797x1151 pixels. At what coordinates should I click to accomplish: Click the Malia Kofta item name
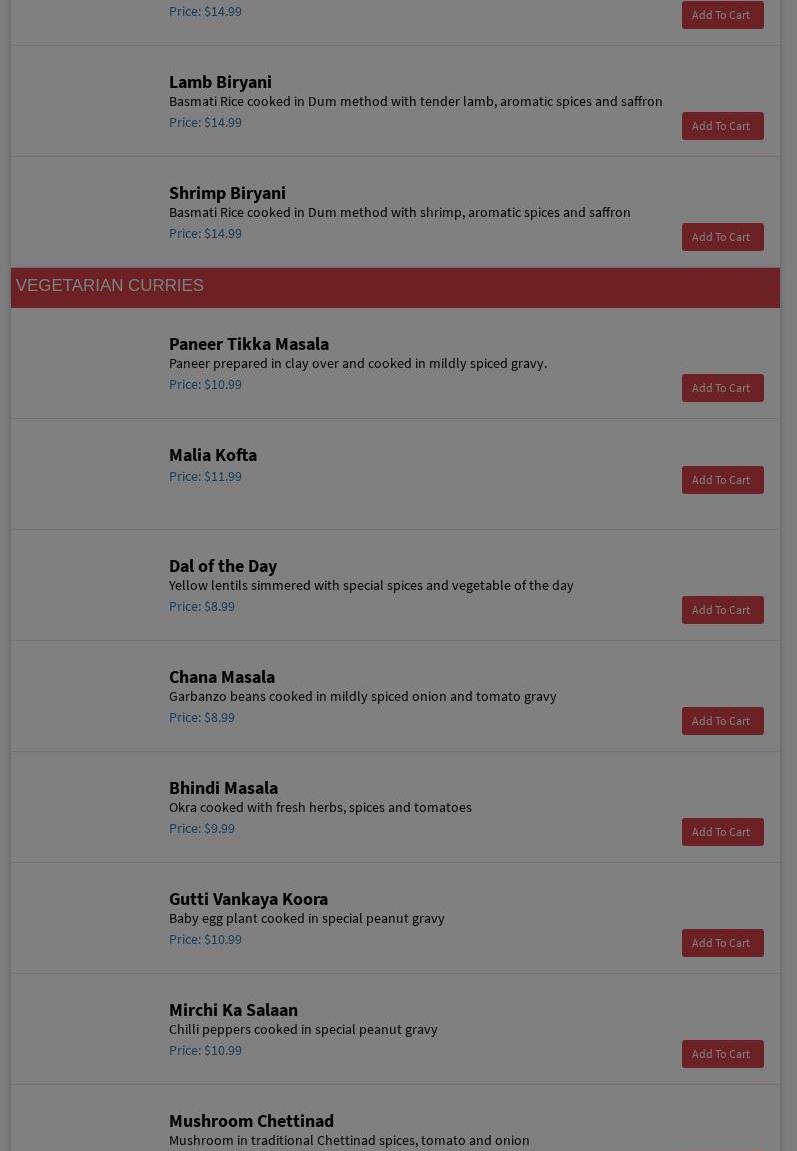tap(213, 455)
